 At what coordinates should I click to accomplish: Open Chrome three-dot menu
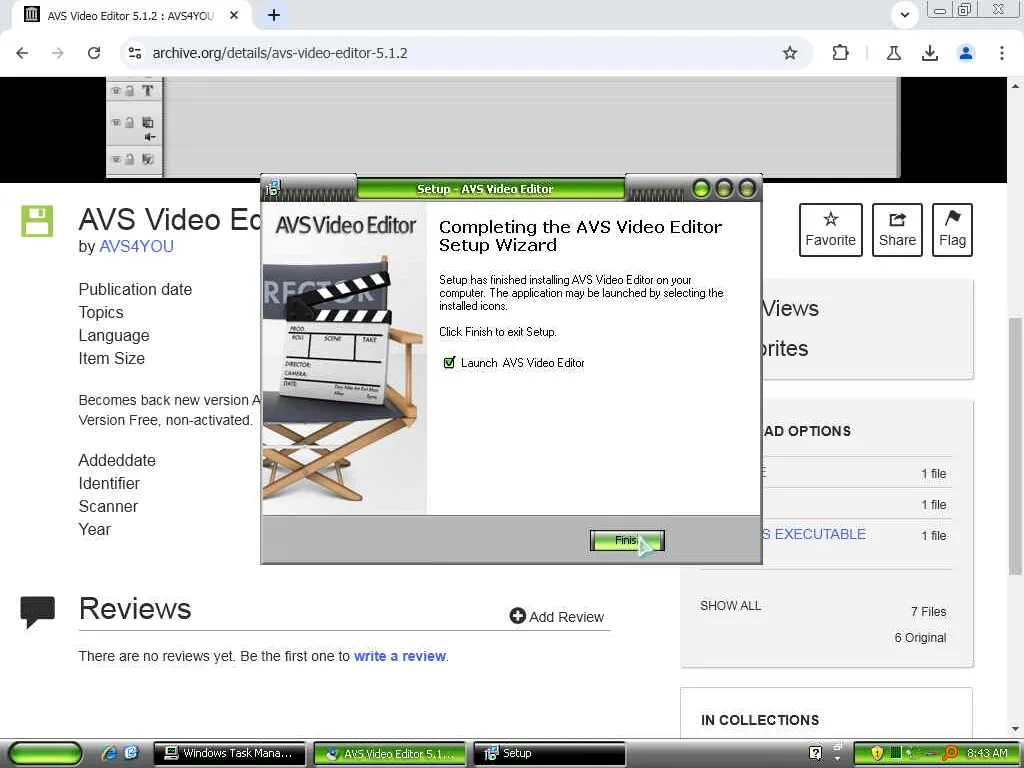click(x=1001, y=53)
